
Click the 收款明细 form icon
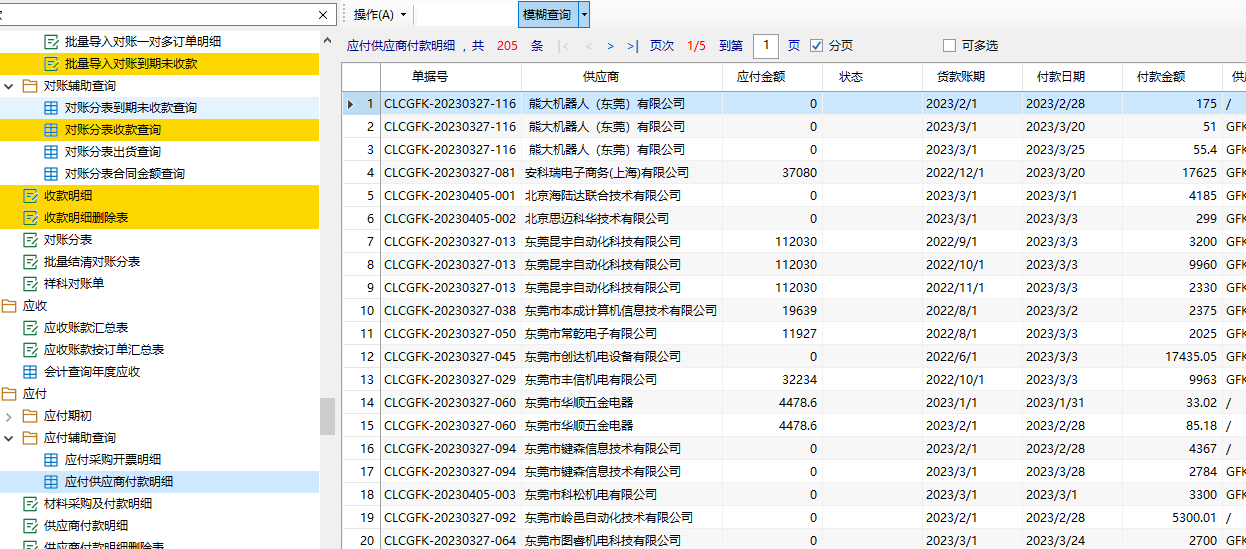point(30,195)
